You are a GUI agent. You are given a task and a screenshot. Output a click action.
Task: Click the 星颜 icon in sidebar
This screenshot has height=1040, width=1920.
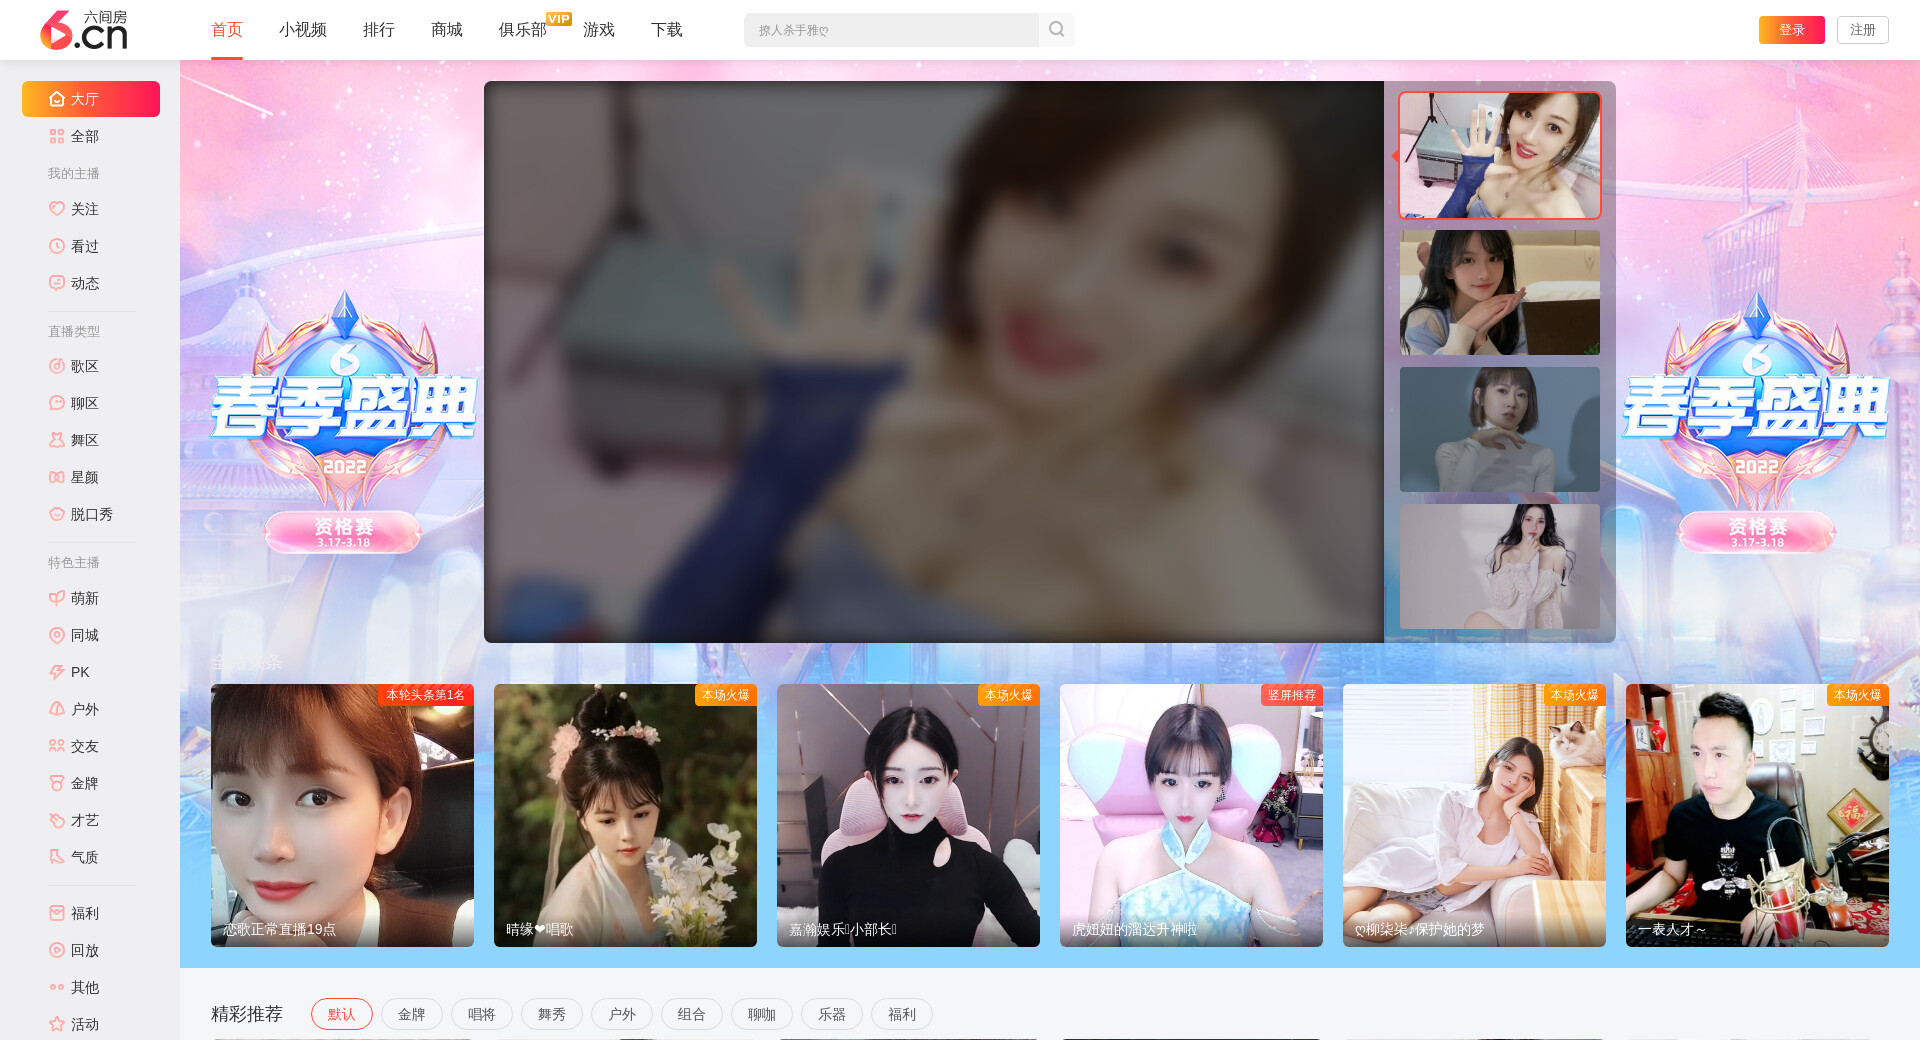point(57,477)
